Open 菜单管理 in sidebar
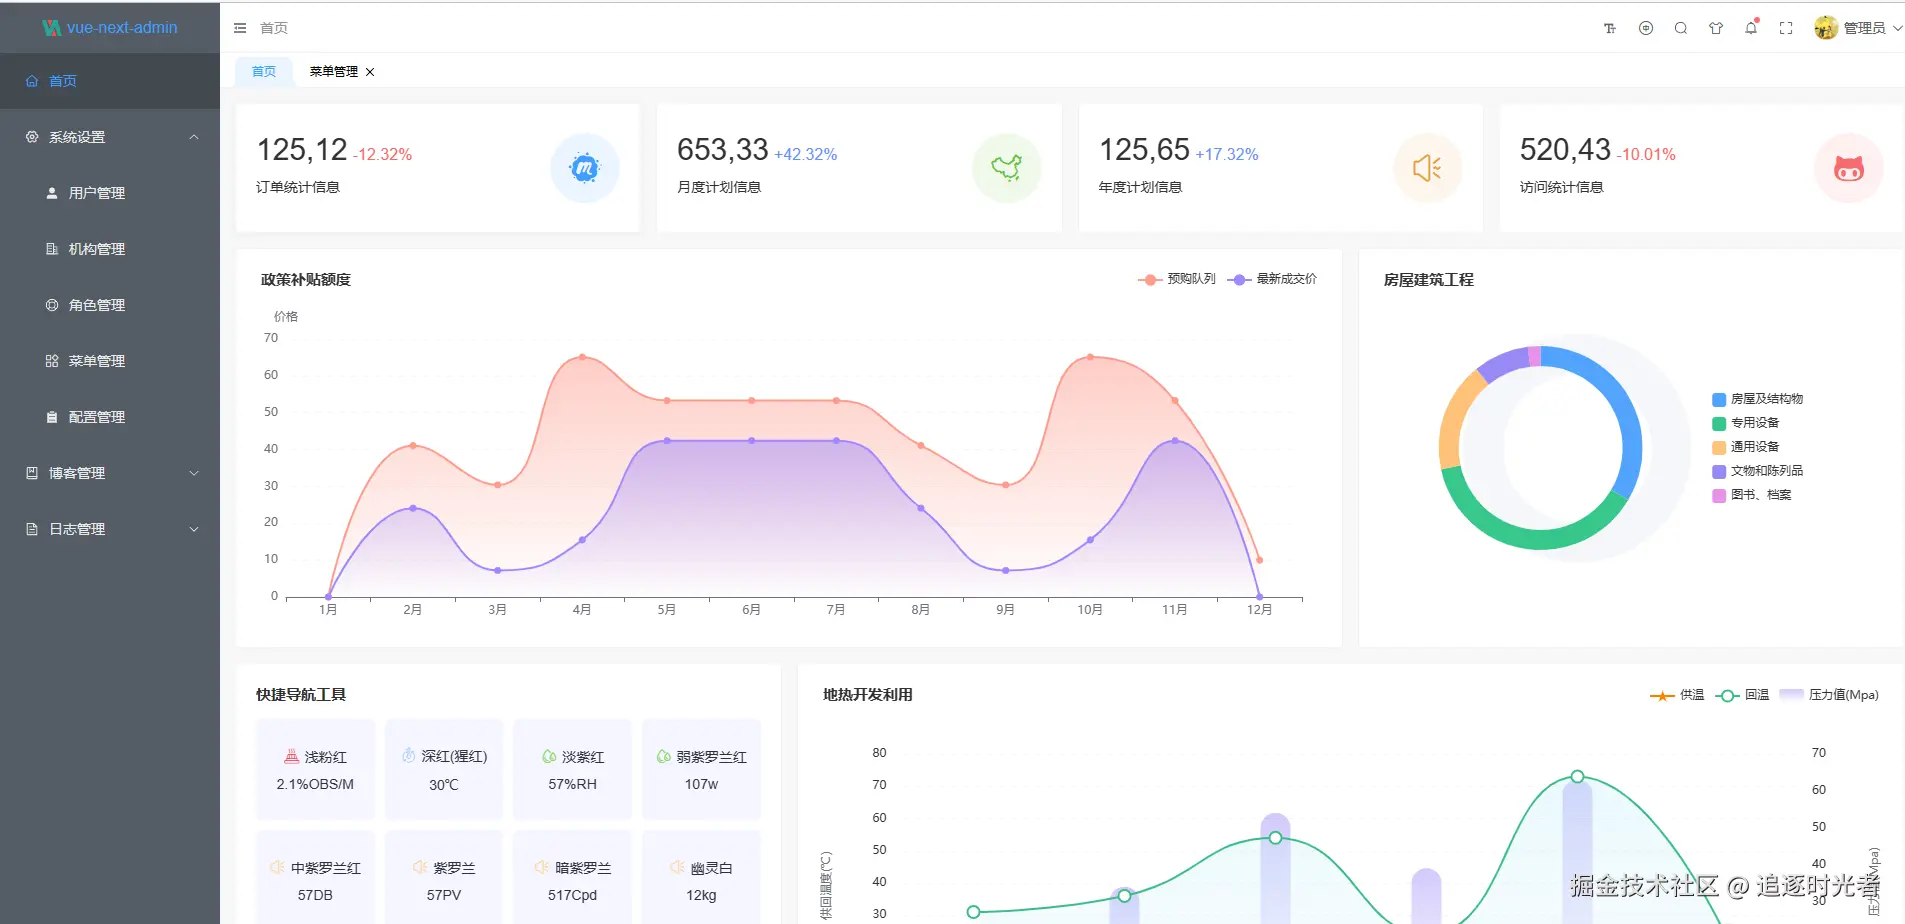The width and height of the screenshot is (1905, 924). [110, 361]
